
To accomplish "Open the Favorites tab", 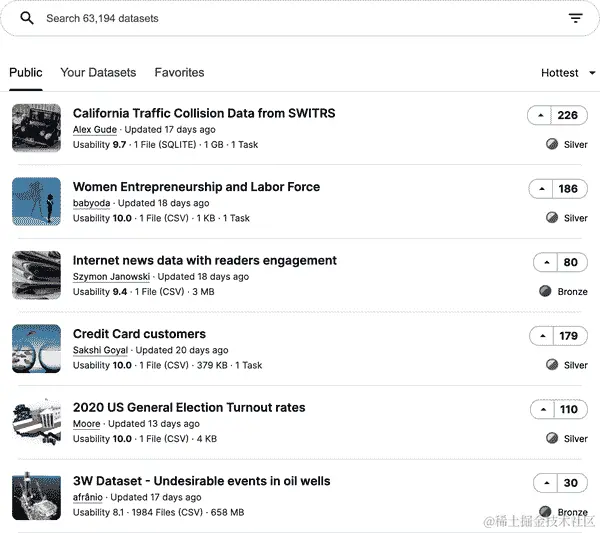I will click(179, 73).
